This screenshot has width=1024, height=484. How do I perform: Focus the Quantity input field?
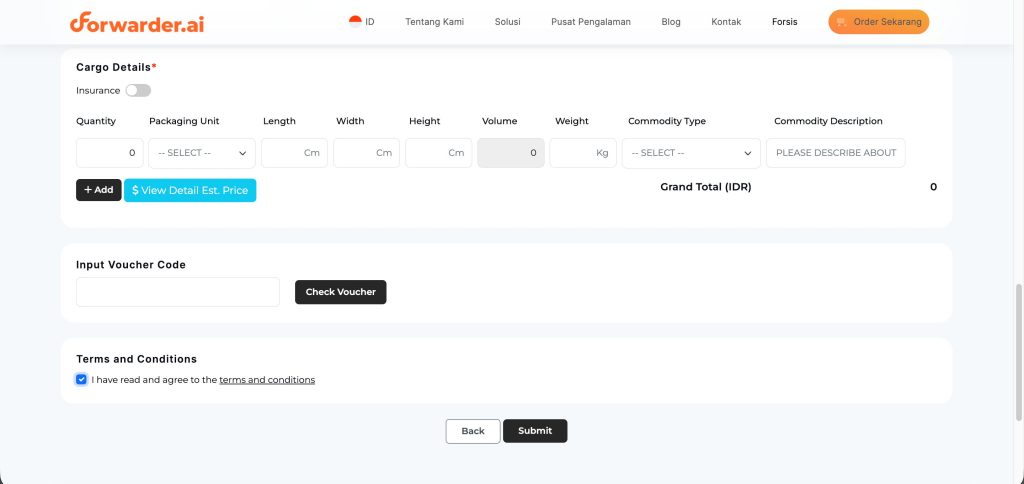click(x=110, y=153)
